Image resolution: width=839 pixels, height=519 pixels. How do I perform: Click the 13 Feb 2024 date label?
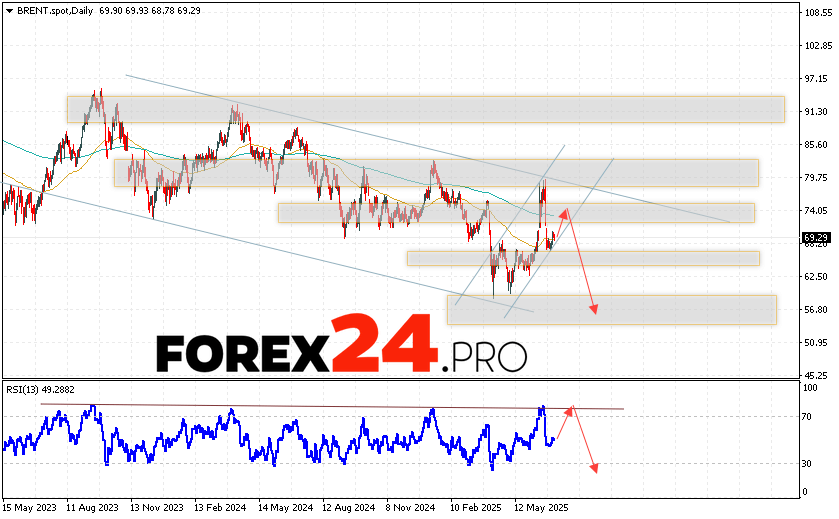222,508
